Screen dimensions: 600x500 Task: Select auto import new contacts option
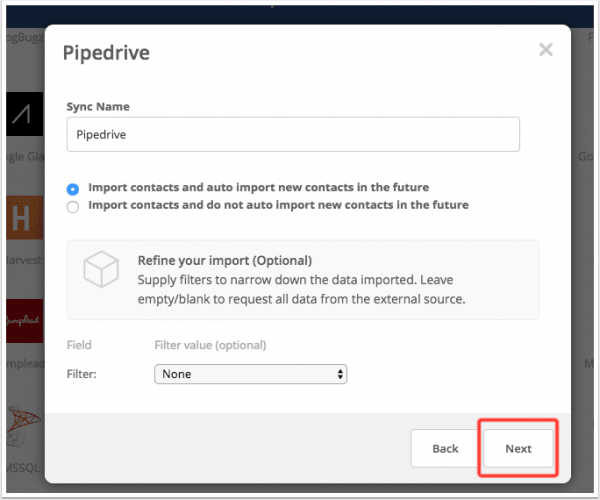73,189
